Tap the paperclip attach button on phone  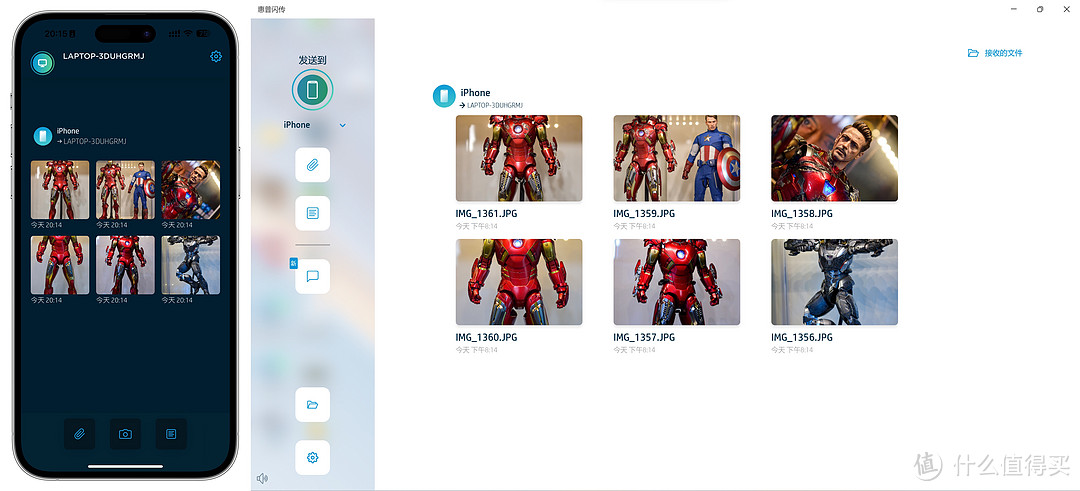click(x=79, y=434)
